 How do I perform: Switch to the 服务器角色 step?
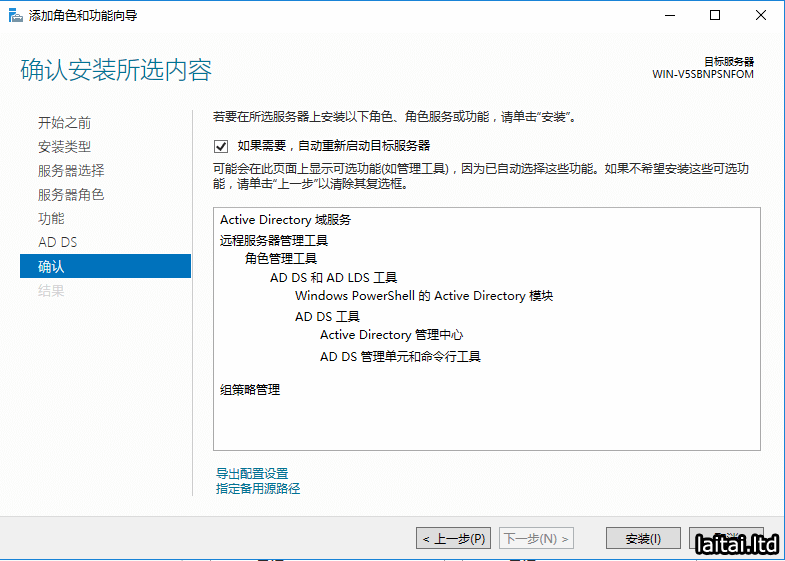click(70, 195)
